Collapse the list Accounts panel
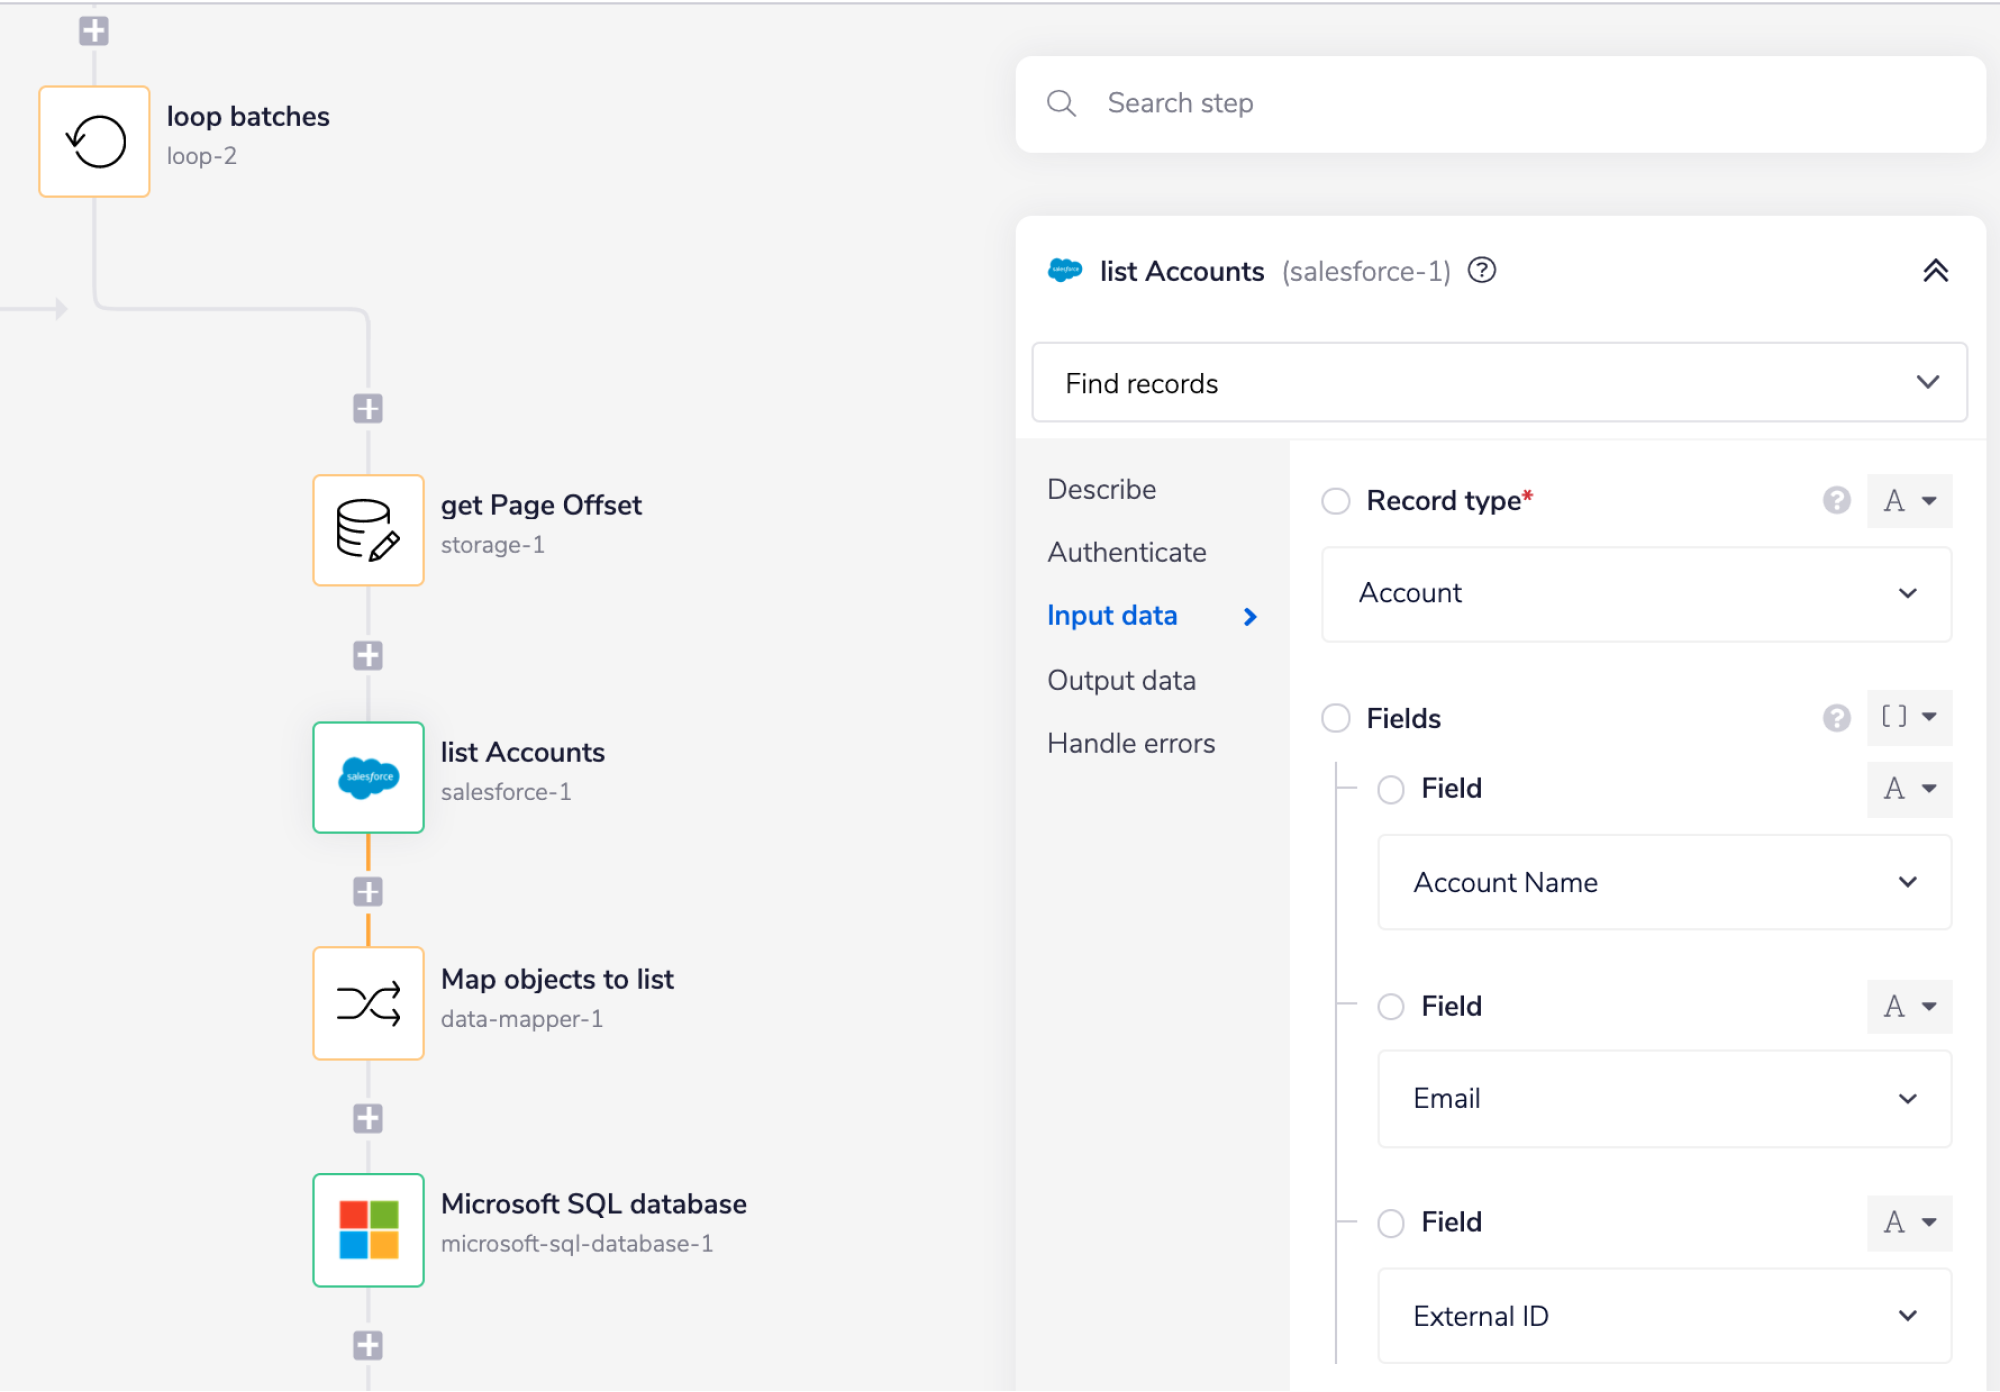This screenshot has height=1392, width=2000. pos(1936,270)
